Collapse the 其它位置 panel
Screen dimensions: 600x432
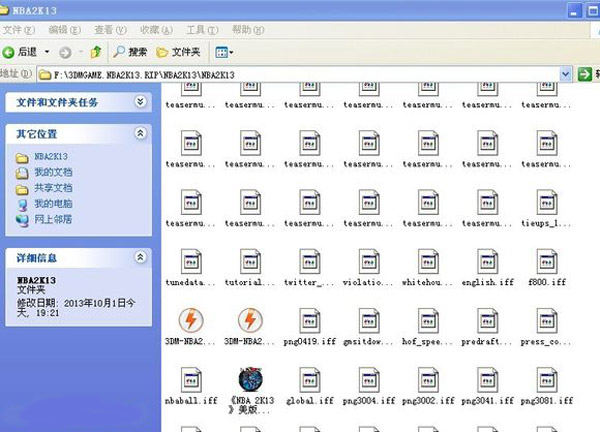(x=140, y=133)
